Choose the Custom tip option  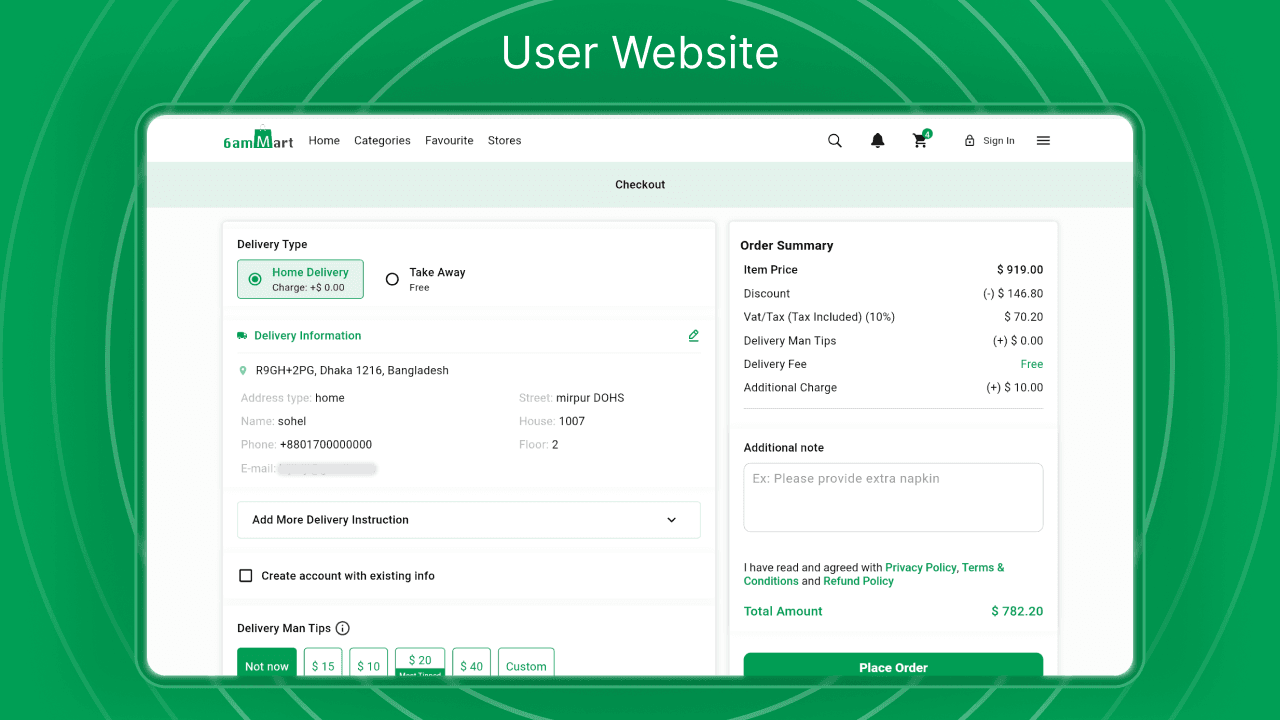526,665
